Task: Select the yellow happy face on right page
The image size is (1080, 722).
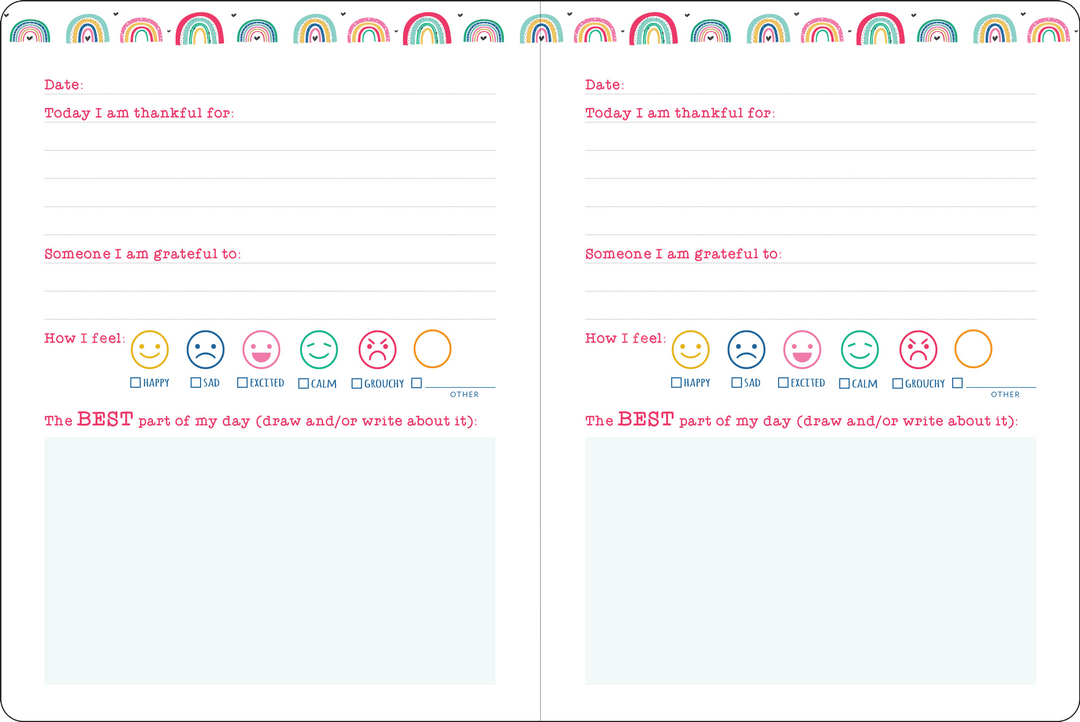Action: pyautogui.click(x=690, y=349)
